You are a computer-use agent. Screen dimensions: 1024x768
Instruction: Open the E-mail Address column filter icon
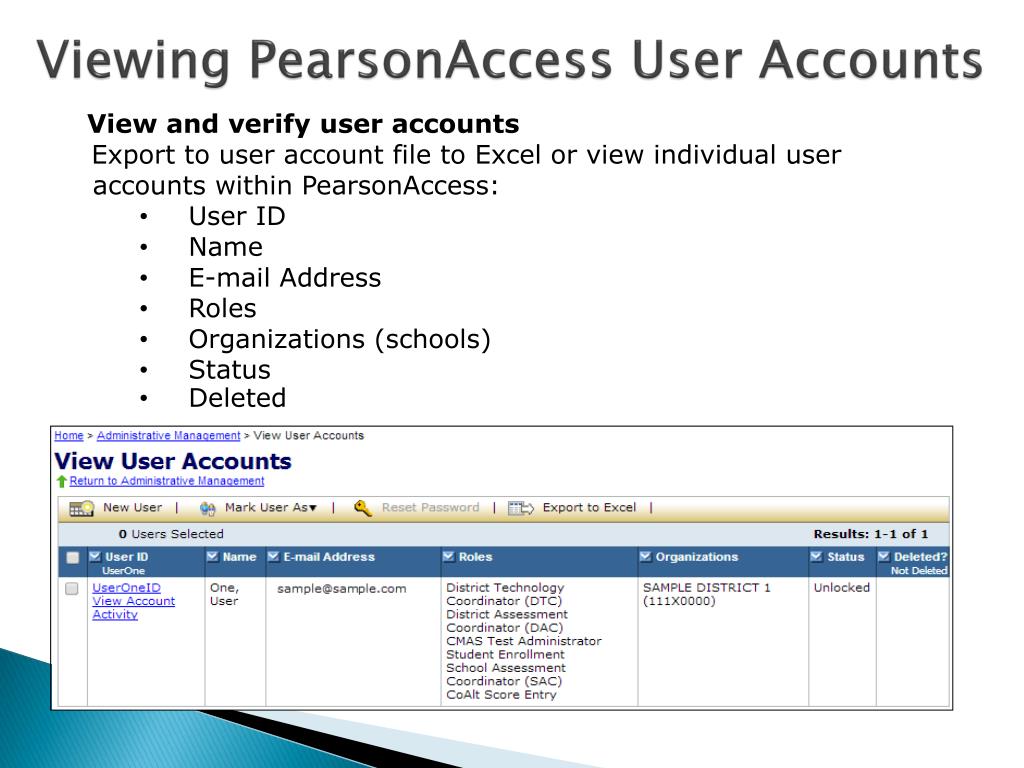click(x=274, y=556)
